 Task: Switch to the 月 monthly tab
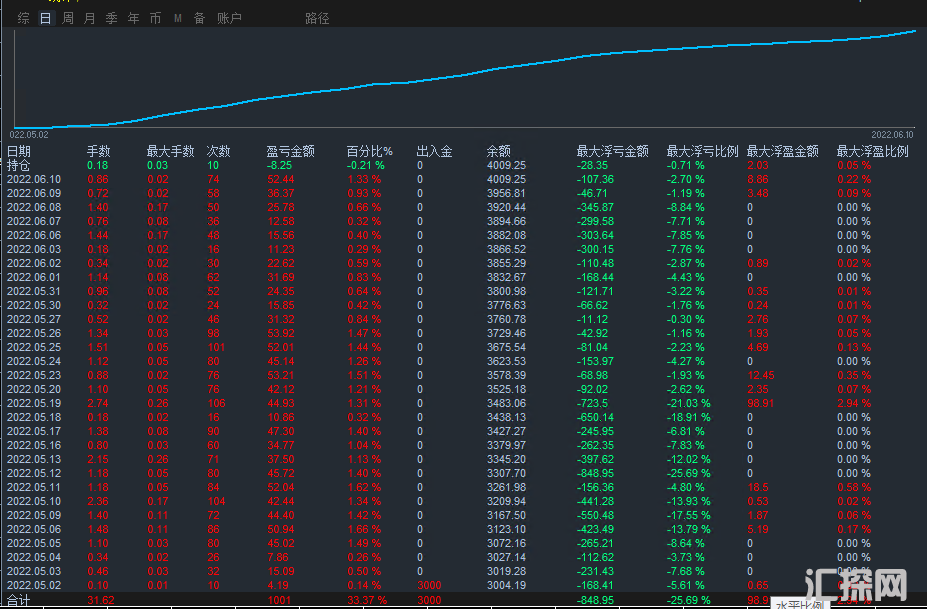[x=90, y=18]
